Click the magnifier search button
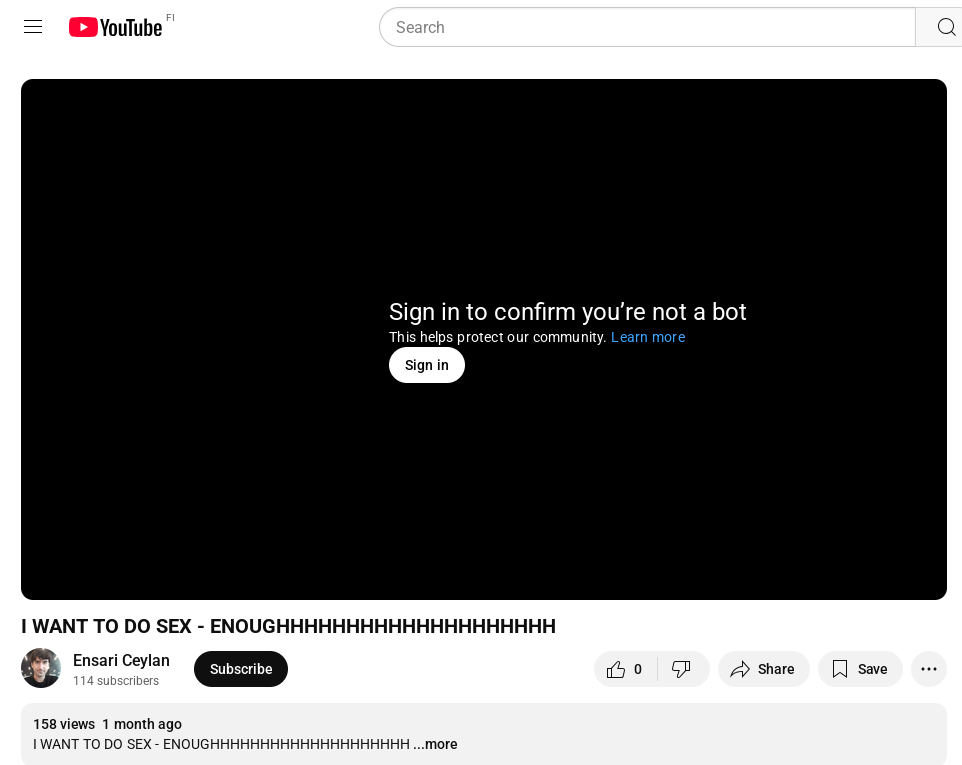Viewport: 962px width, 765px height. (x=945, y=27)
